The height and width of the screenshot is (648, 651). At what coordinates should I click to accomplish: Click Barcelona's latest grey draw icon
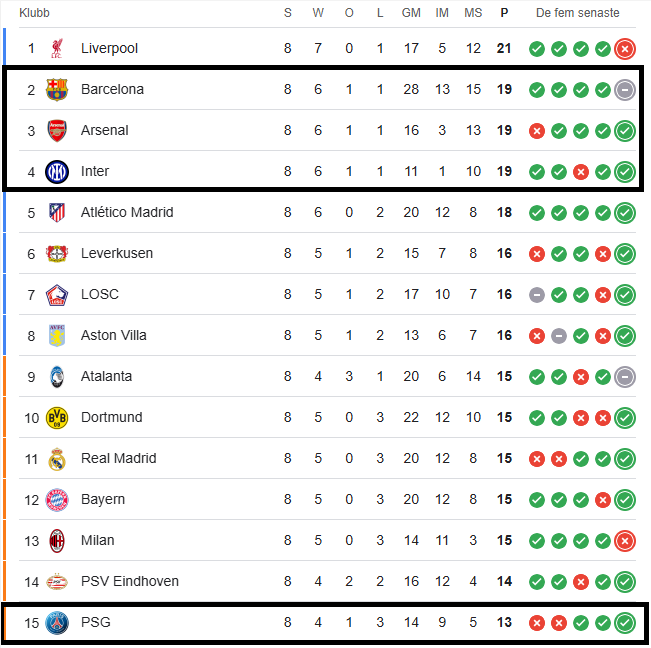click(x=625, y=90)
